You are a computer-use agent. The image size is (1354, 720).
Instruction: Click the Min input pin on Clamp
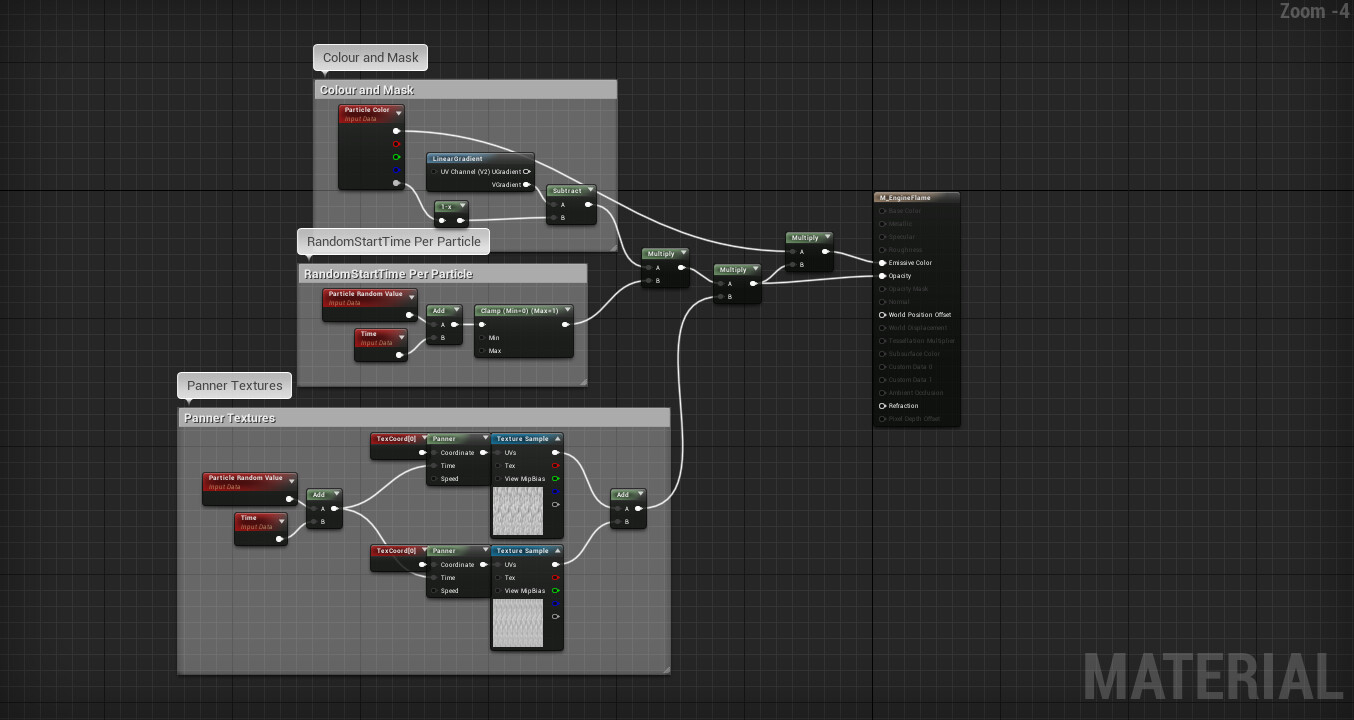point(481,338)
